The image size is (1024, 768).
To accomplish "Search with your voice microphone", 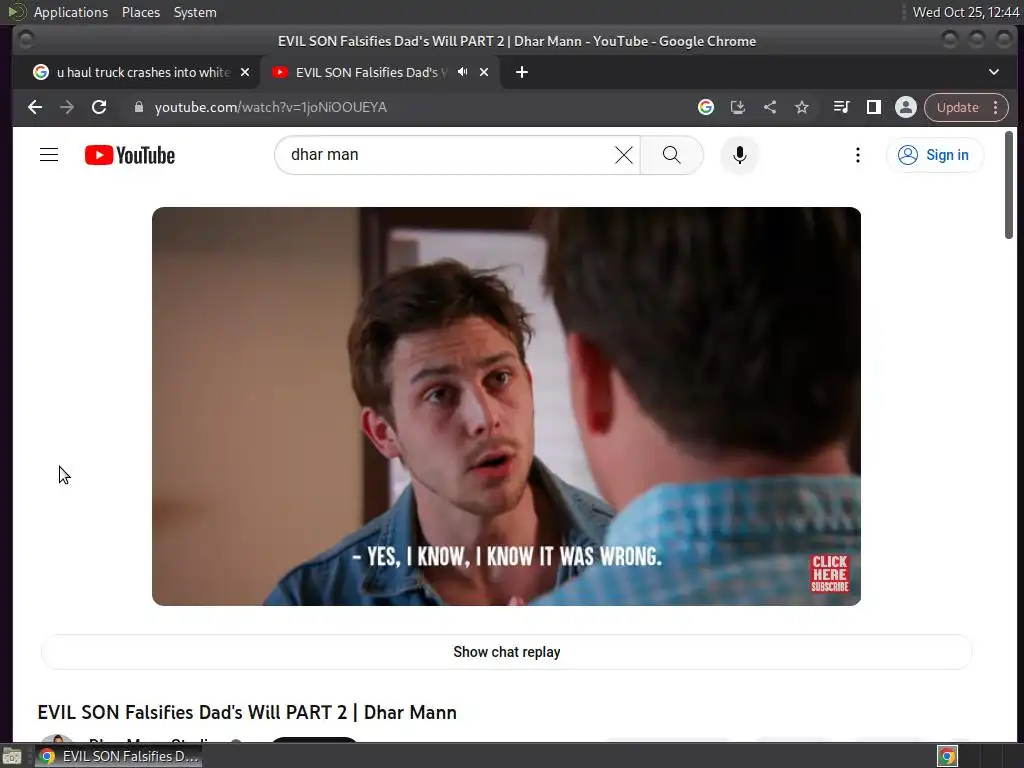I will tap(739, 155).
